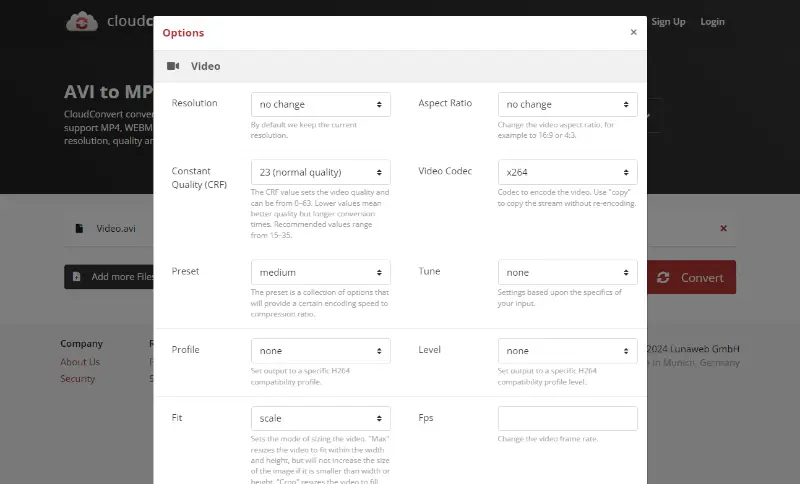Click the Profile label
Screen dimensions: 800x484
(185, 350)
